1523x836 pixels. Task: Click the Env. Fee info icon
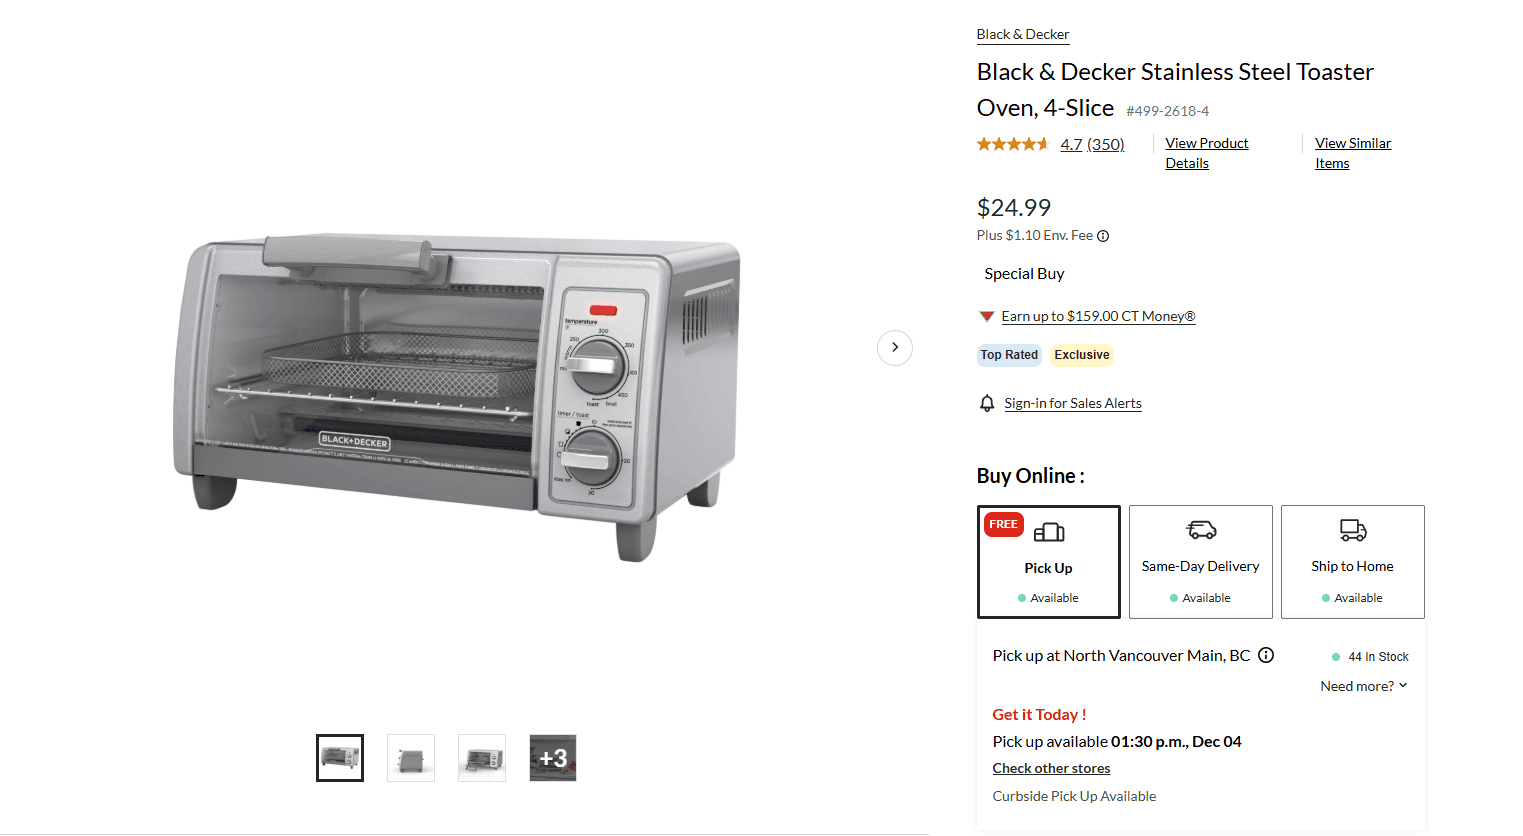tap(1103, 236)
